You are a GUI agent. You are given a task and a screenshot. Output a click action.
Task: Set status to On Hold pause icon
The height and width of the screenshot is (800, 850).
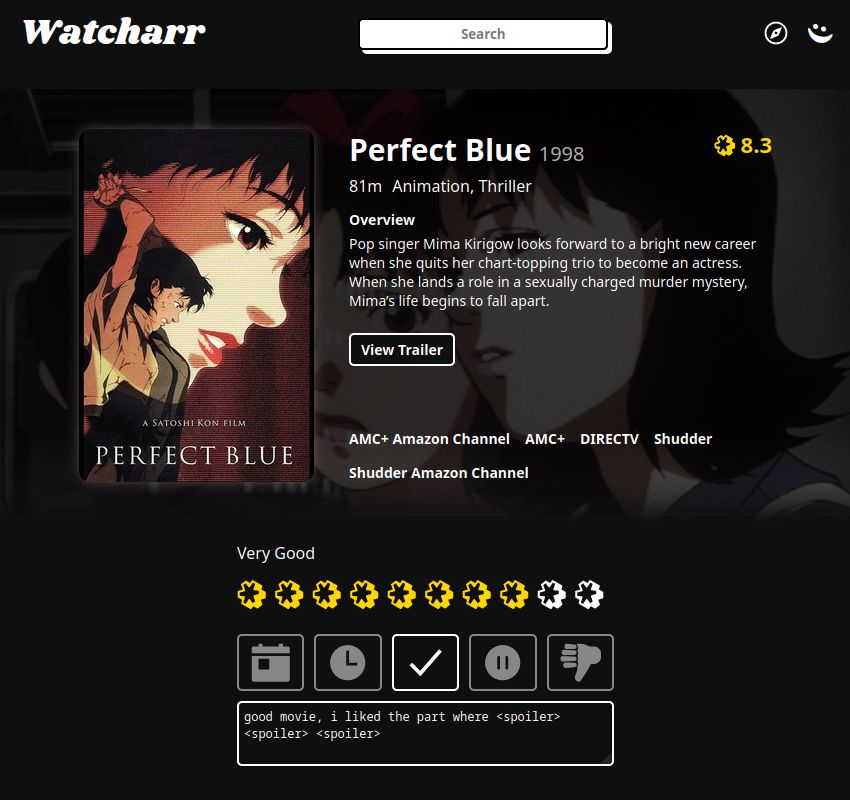tap(503, 662)
